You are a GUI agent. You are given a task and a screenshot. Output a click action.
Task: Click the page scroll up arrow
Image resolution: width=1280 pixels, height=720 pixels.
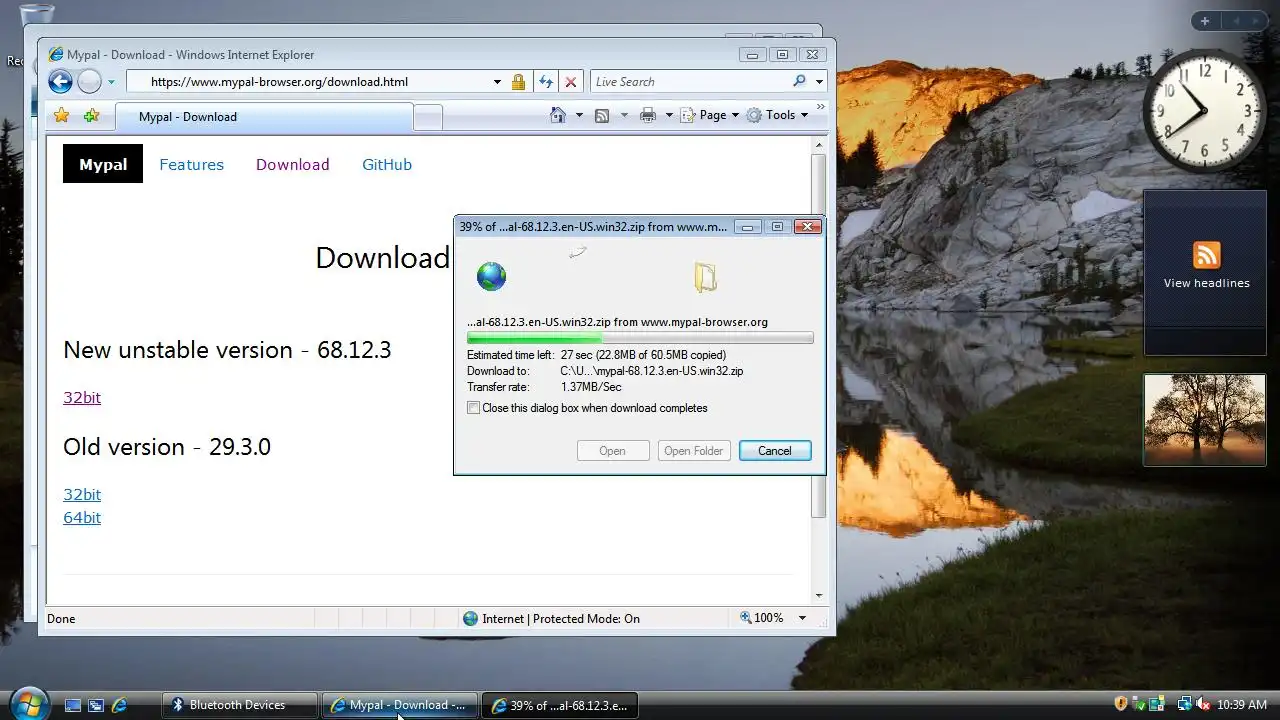pyautogui.click(x=819, y=146)
